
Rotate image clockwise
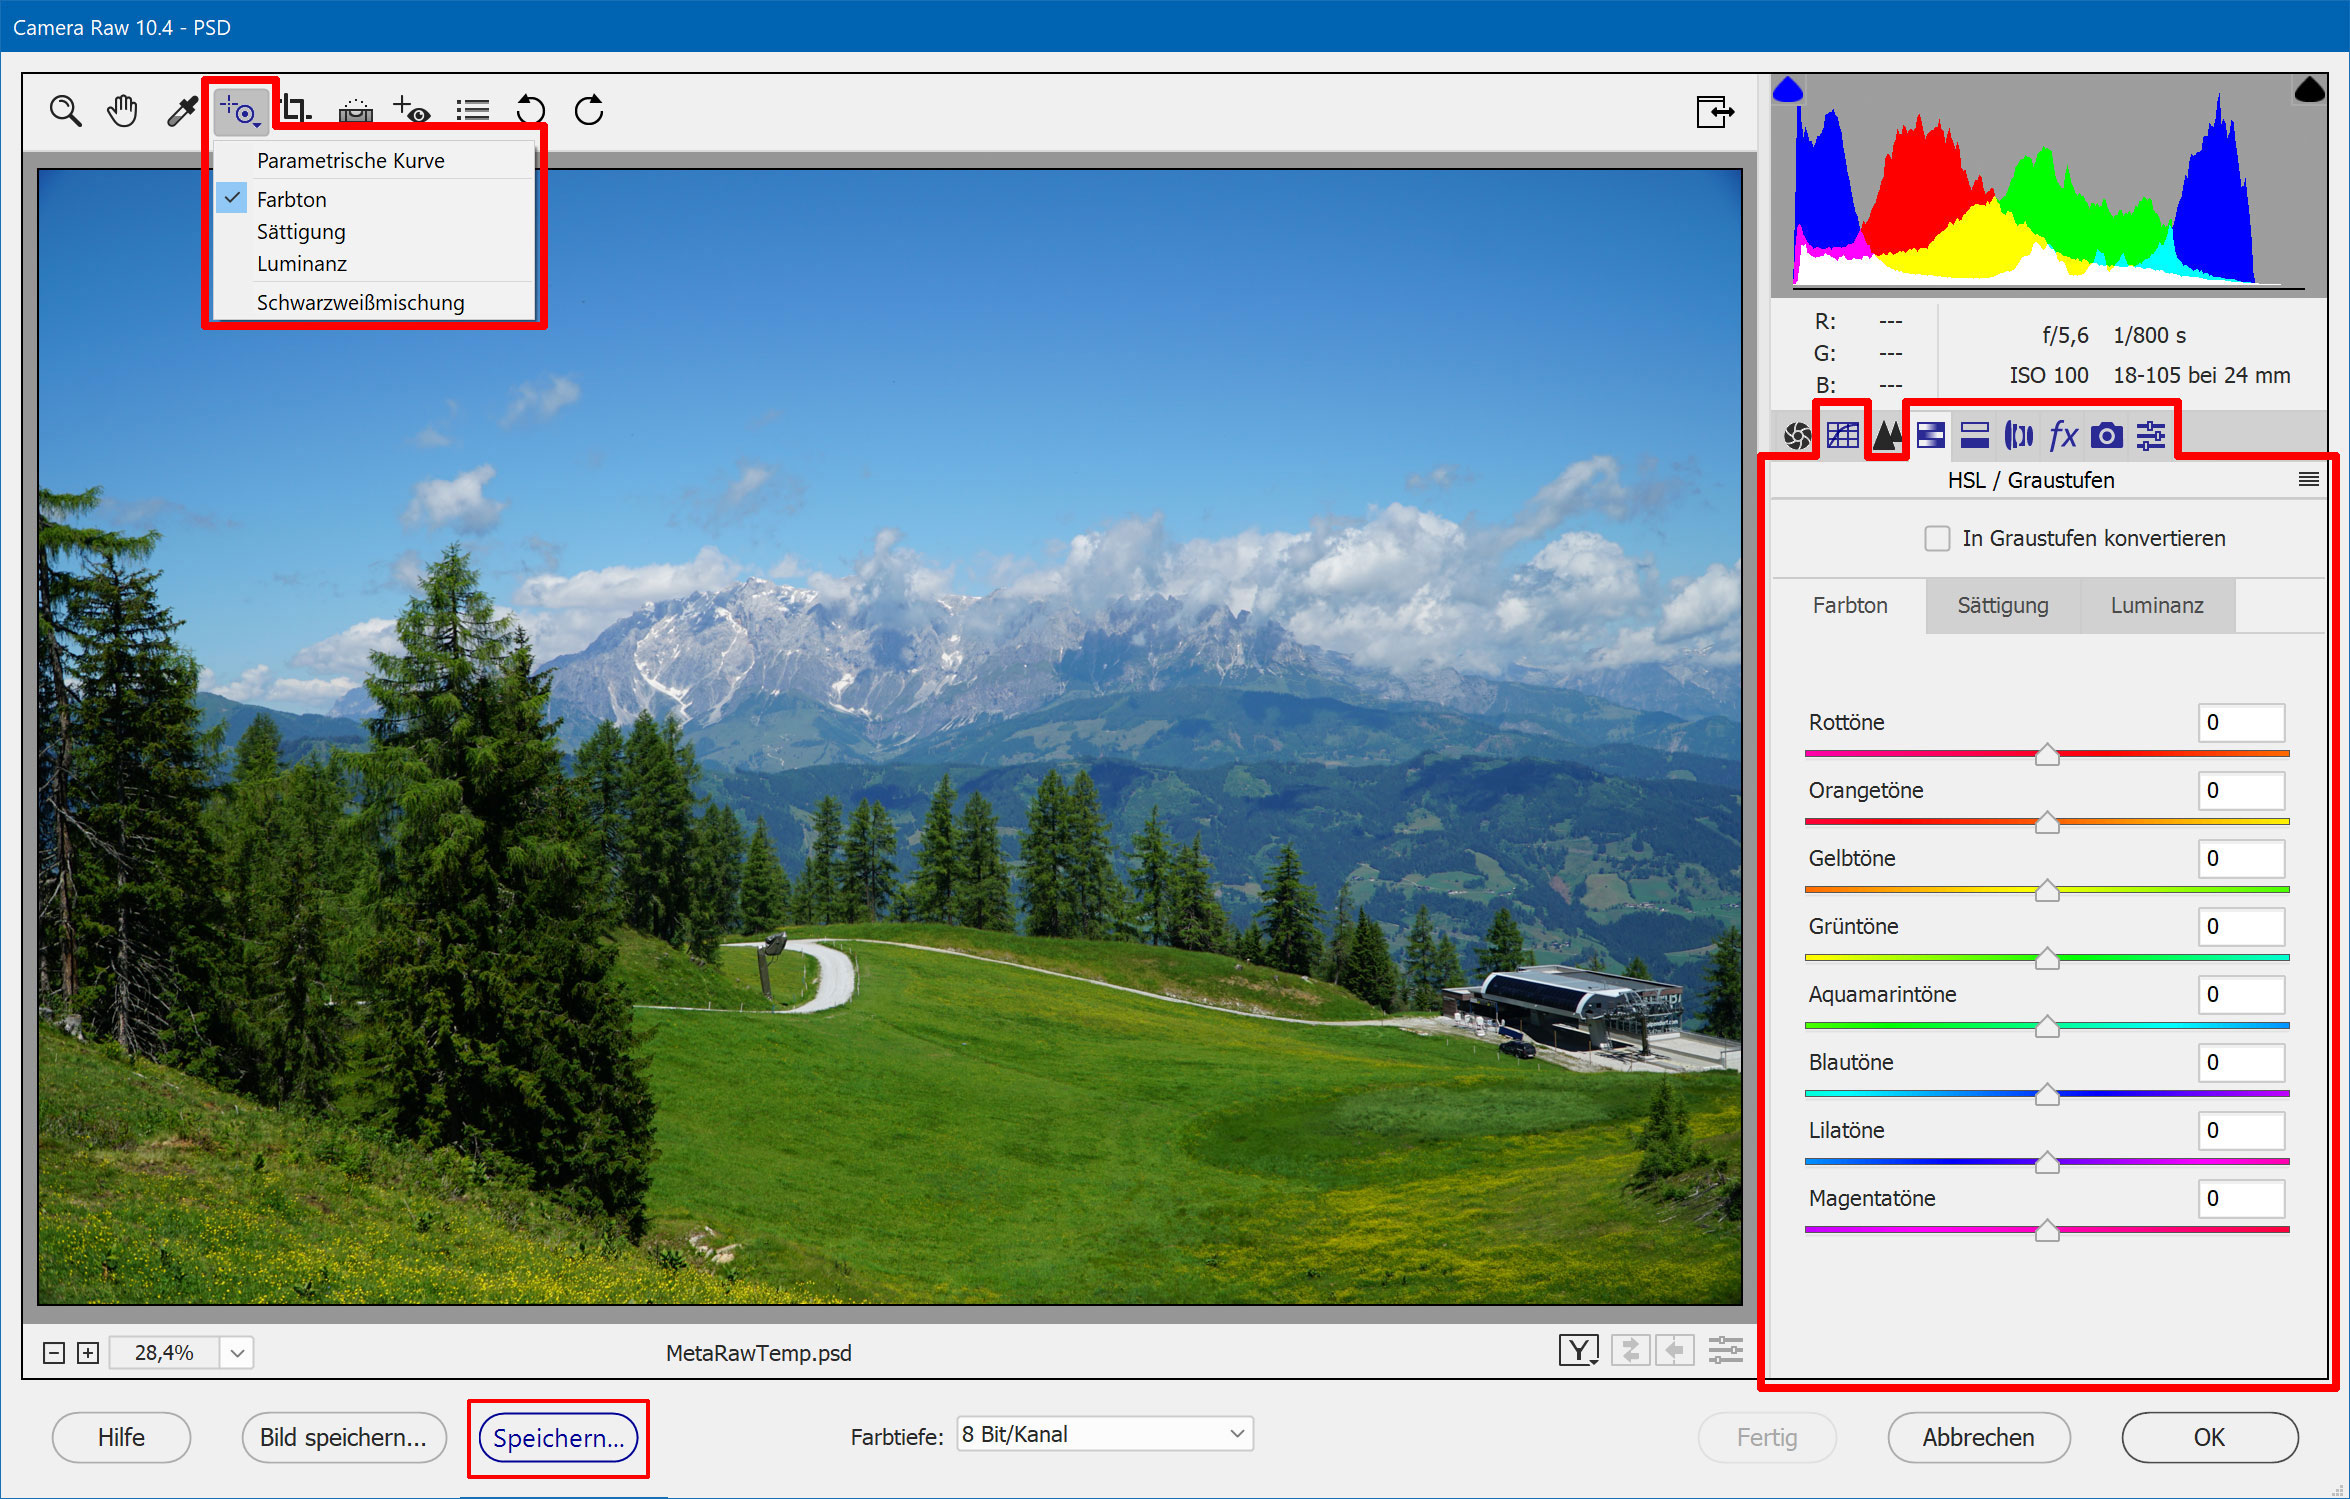coord(589,110)
